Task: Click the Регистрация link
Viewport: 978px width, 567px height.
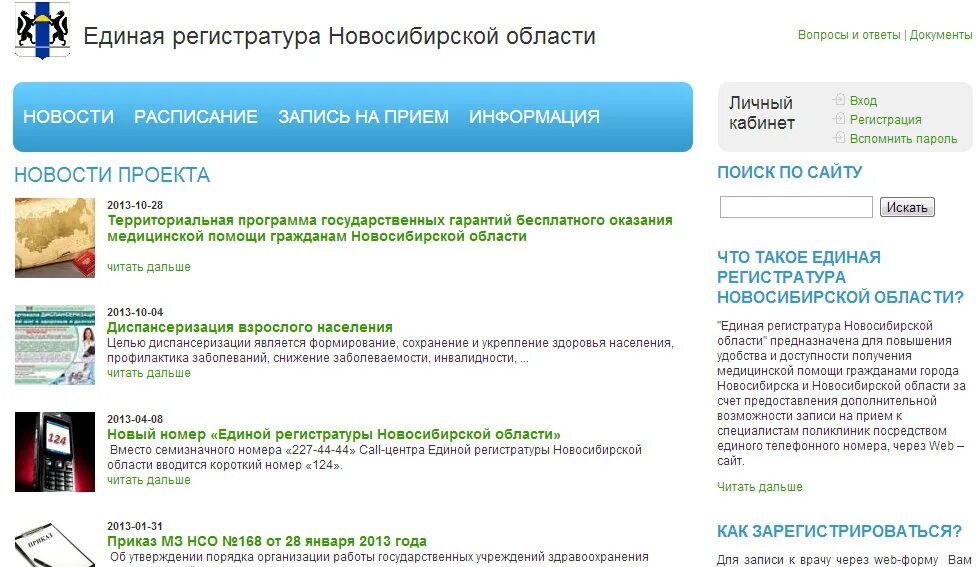Action: click(885, 119)
